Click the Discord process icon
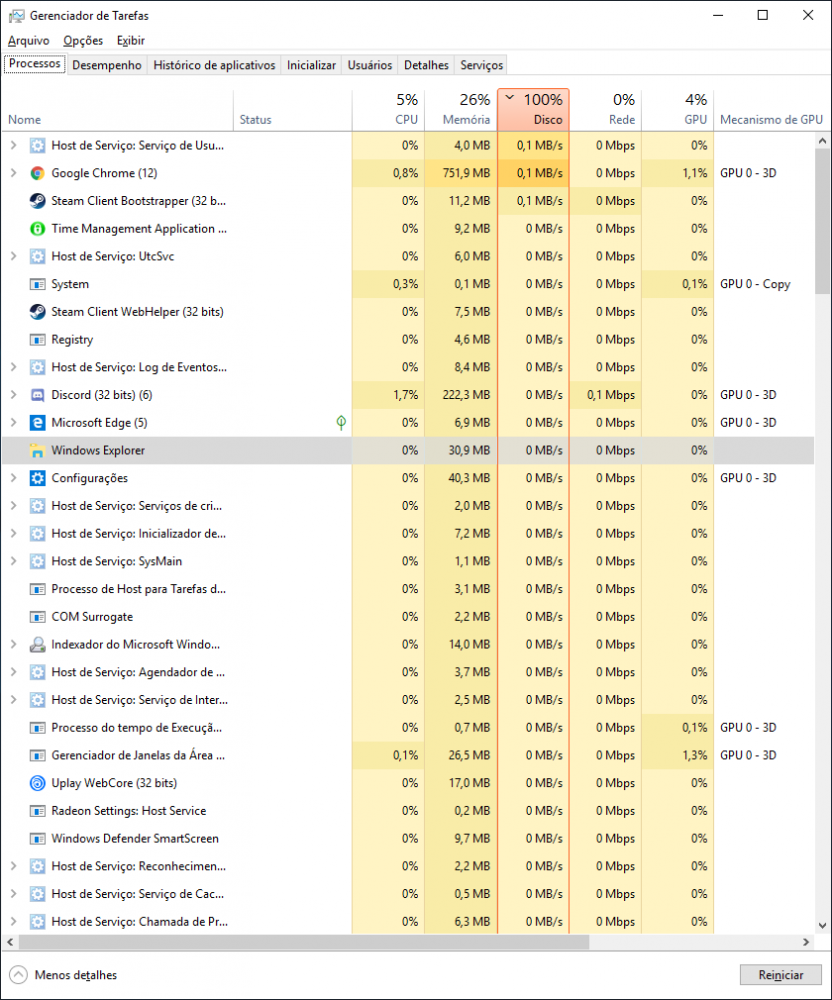 [37, 395]
